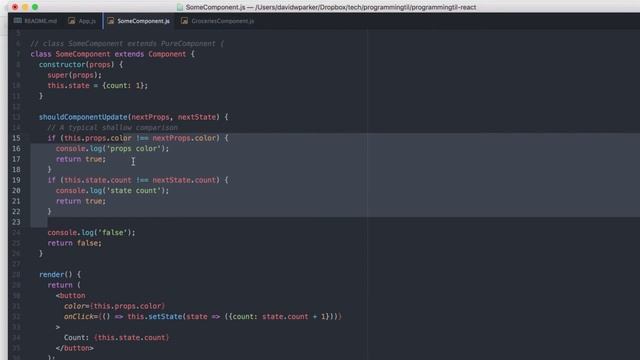This screenshot has height=360, width=640.
Task: Click line number 15 in the gutter
Action: 16,138
